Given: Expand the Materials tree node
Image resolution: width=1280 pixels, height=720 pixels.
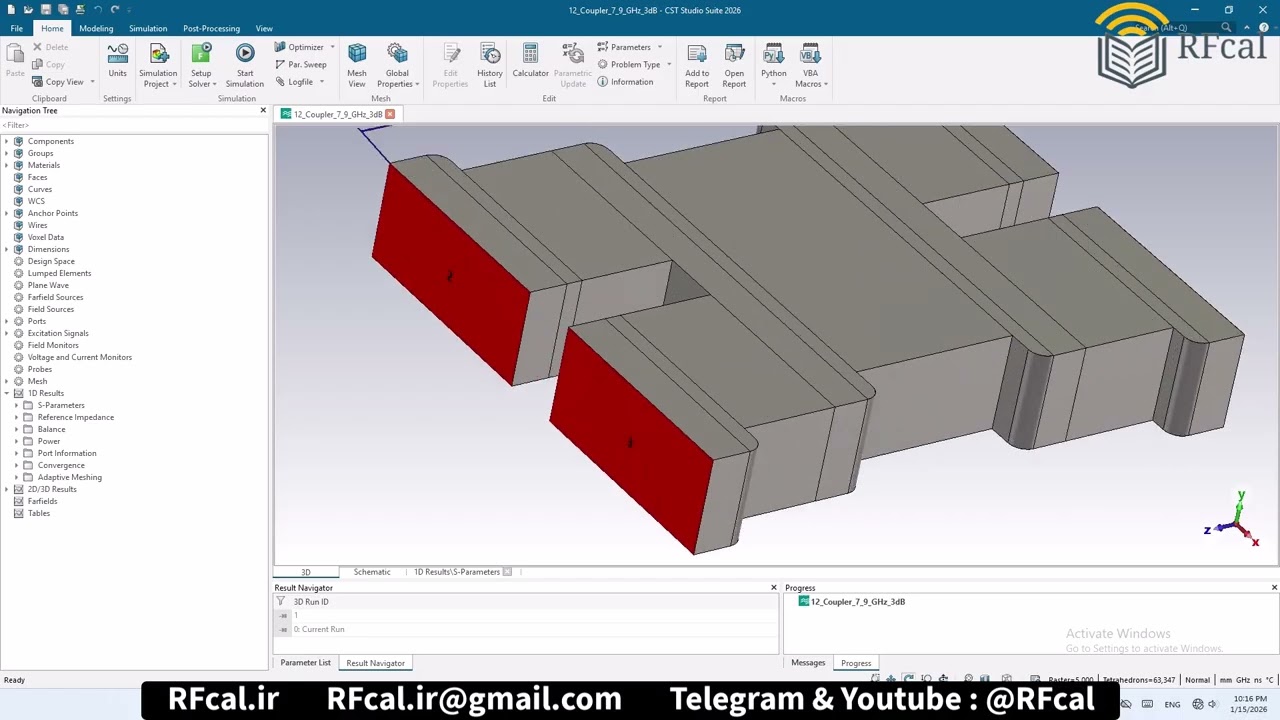Looking at the screenshot, I should (6, 165).
